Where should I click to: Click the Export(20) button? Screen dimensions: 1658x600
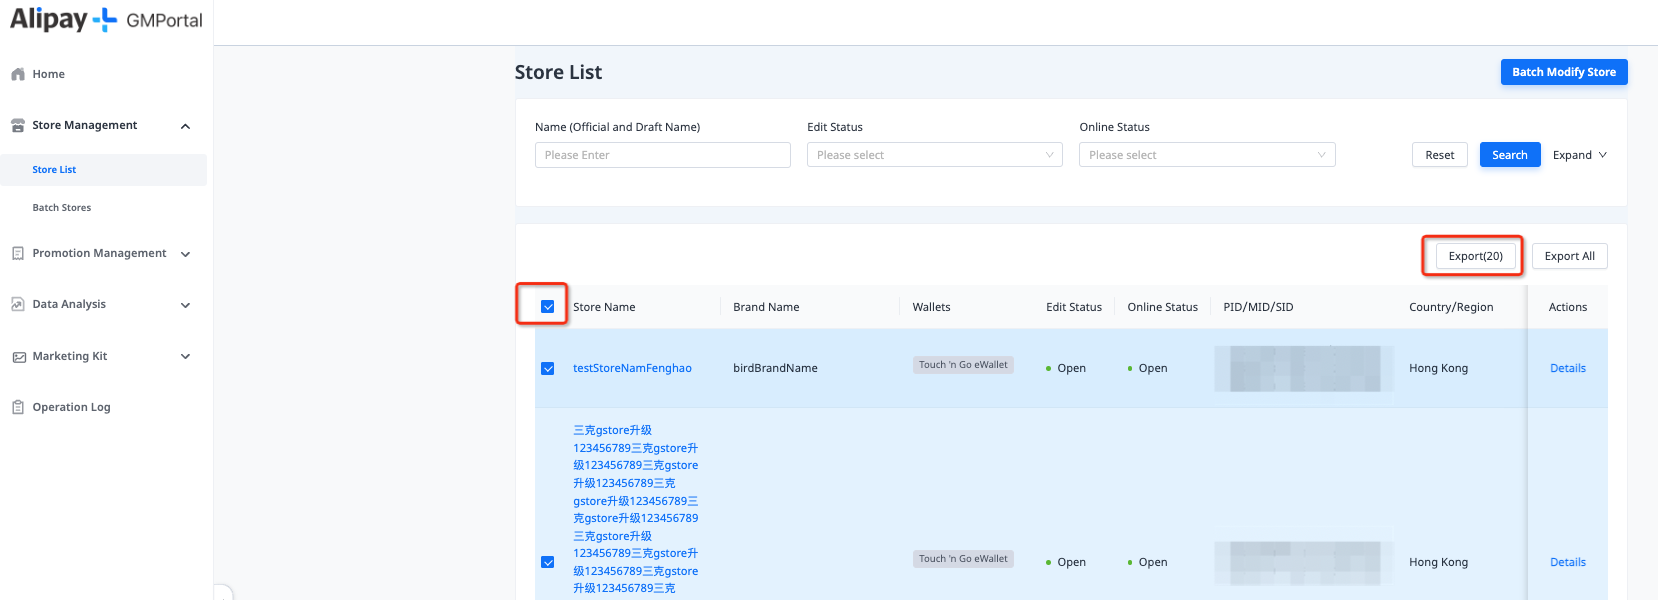[x=1475, y=256]
